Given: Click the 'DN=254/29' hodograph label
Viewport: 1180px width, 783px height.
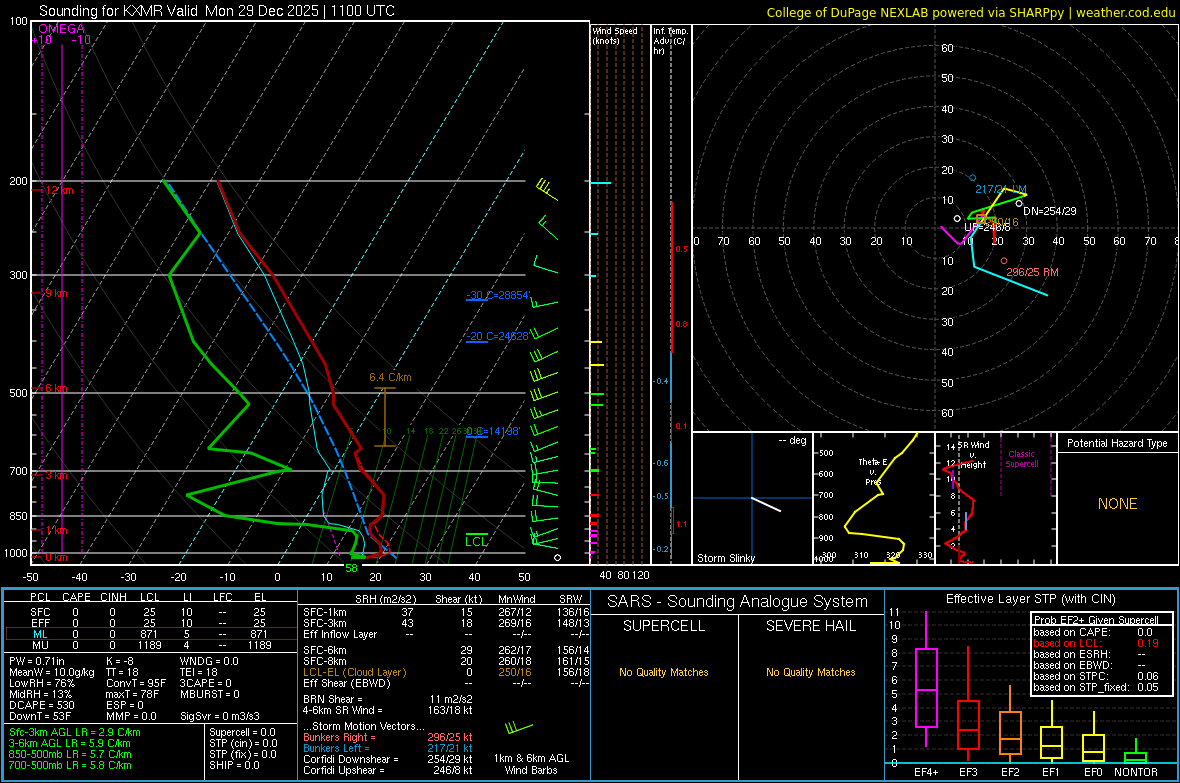Looking at the screenshot, I should pos(1050,211).
